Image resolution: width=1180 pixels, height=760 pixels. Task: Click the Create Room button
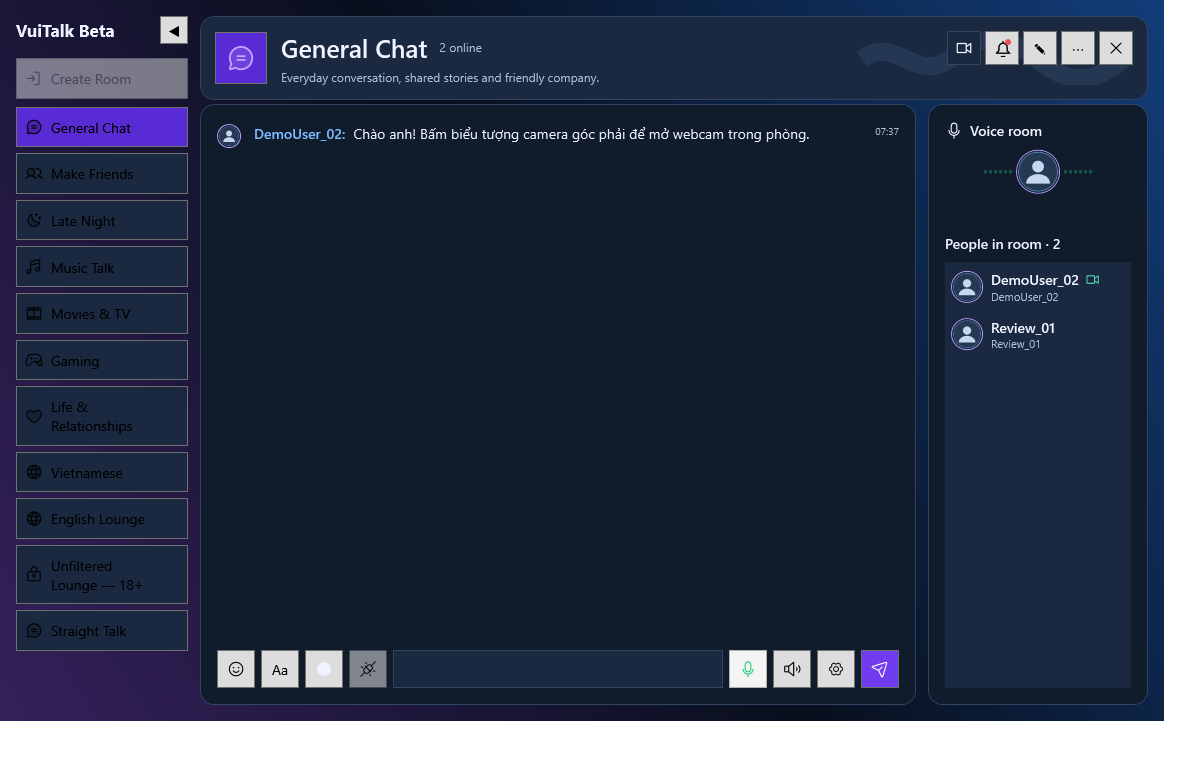102,79
